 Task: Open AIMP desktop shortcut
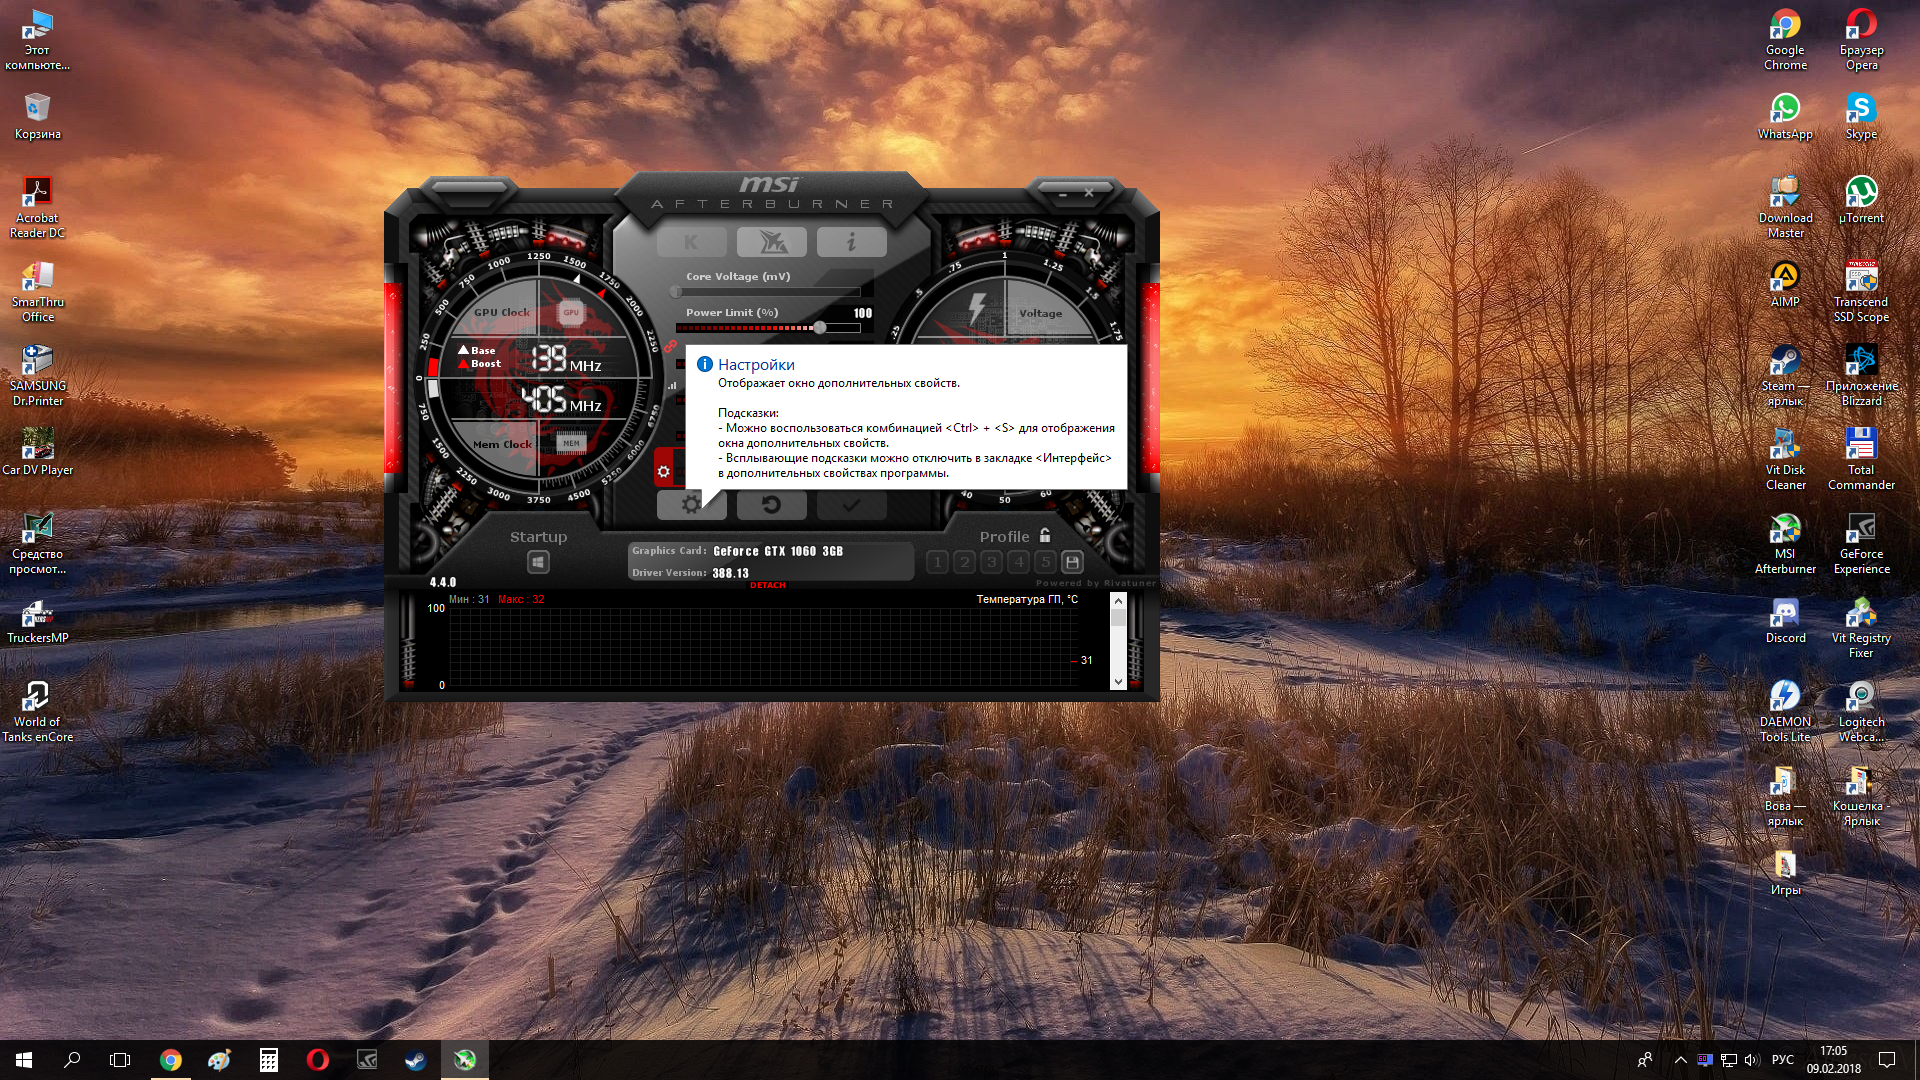(1785, 284)
